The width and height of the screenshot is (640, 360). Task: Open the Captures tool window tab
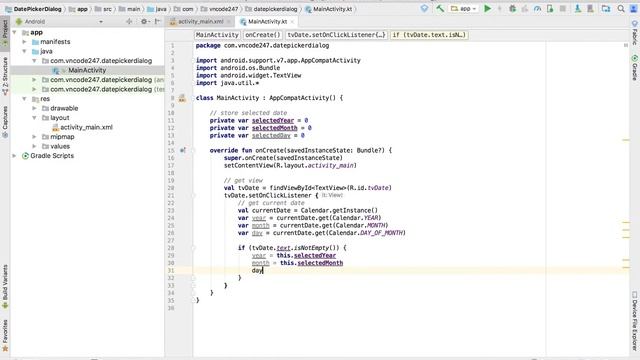5,121
